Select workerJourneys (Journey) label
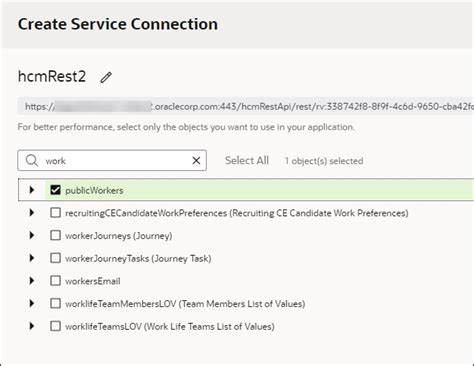 coord(119,236)
